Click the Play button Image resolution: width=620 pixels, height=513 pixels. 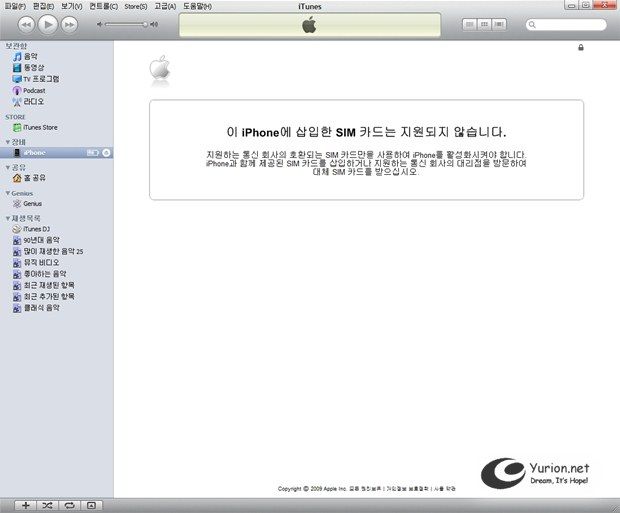click(48, 25)
